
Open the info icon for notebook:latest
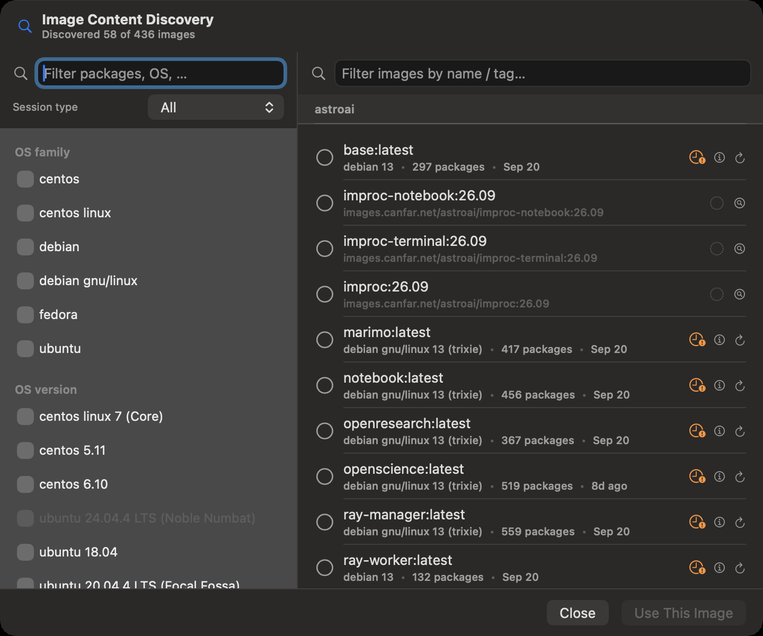719,385
